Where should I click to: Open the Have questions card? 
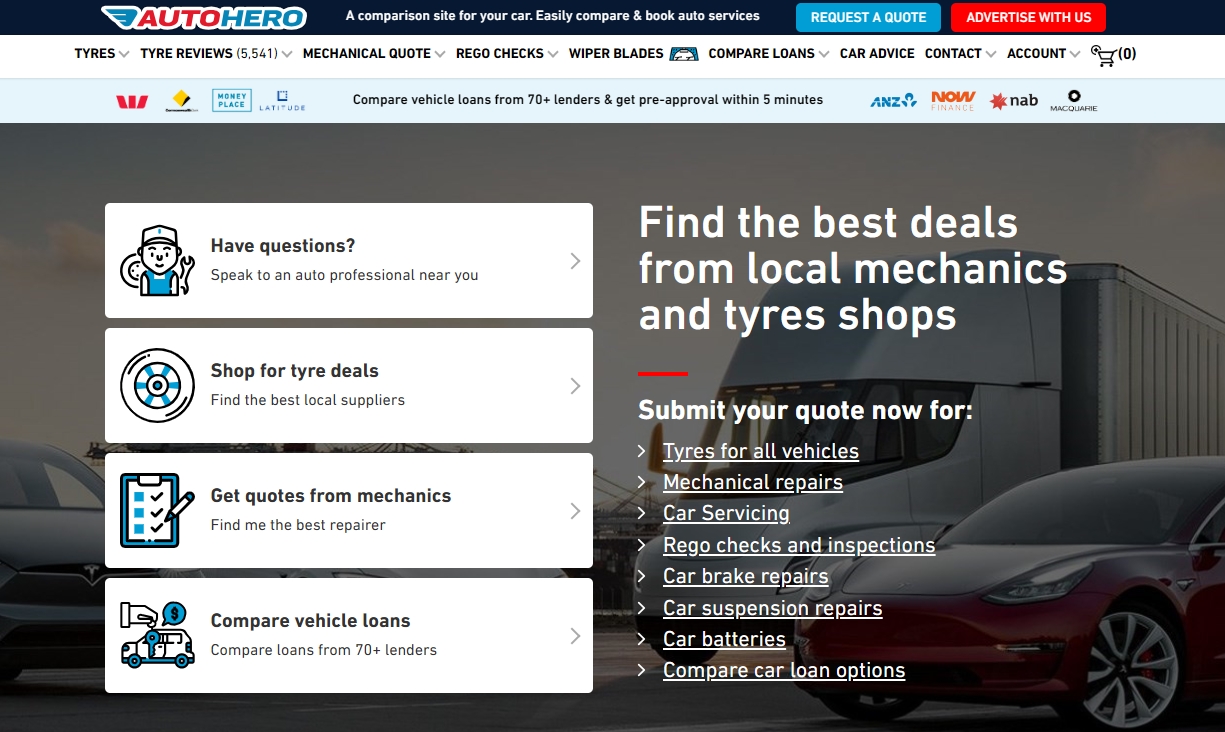click(348, 260)
